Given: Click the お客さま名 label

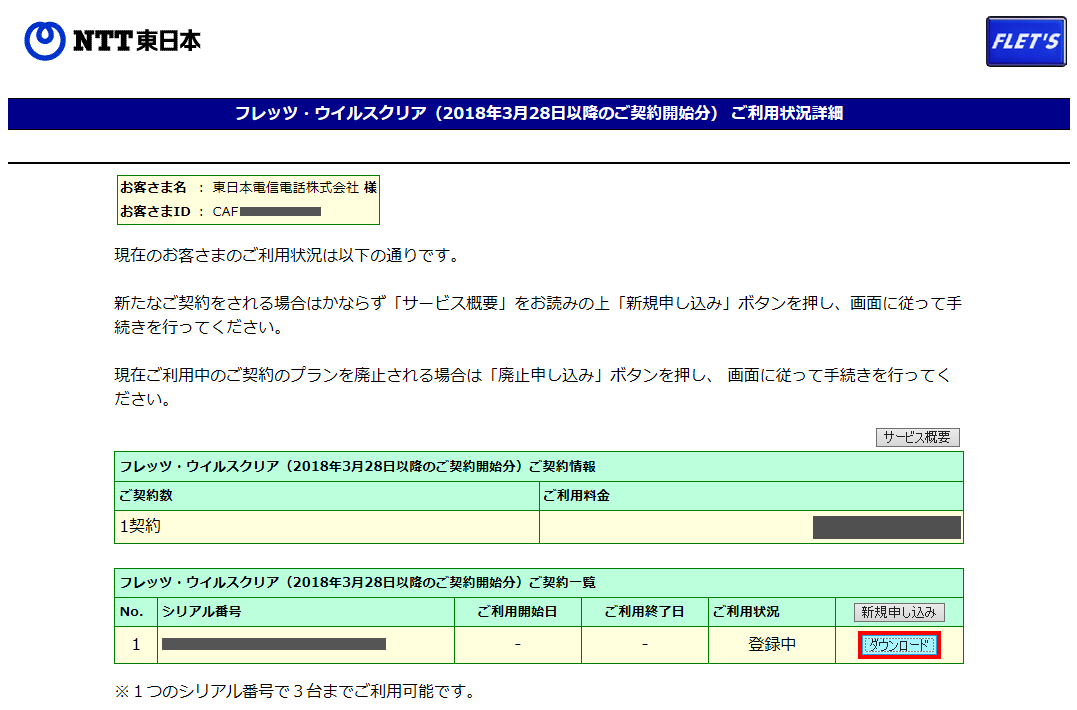Looking at the screenshot, I should [x=153, y=187].
